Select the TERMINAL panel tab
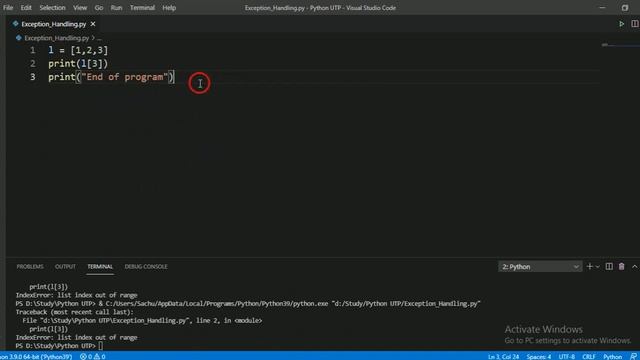The width and height of the screenshot is (640, 360). [x=100, y=267]
